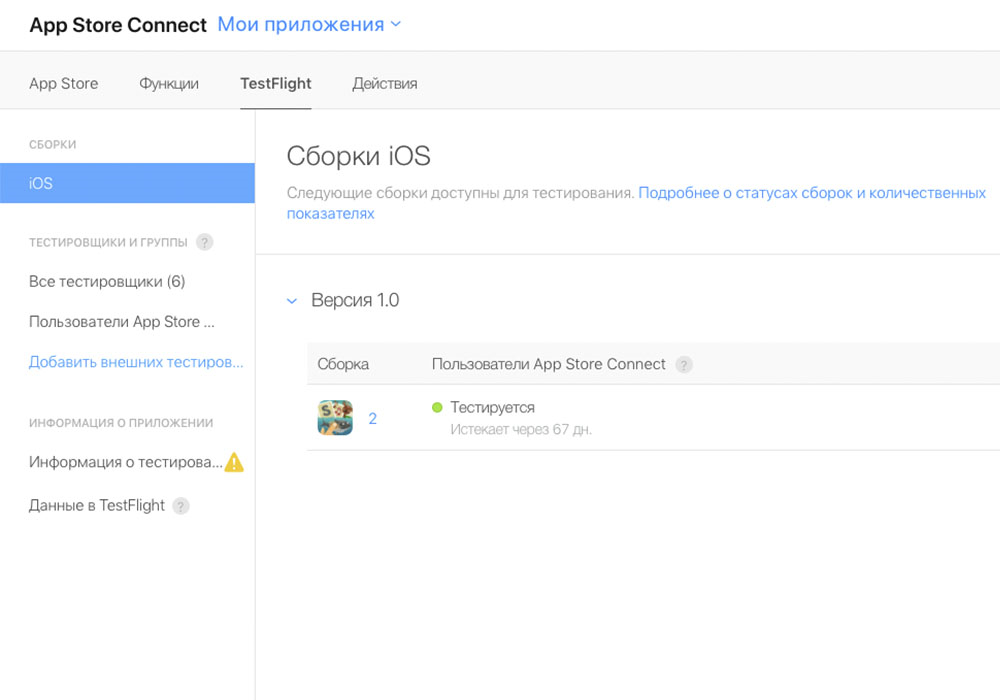The image size is (1000, 700).
Task: Click the green Тестируется status dot
Action: [x=437, y=407]
